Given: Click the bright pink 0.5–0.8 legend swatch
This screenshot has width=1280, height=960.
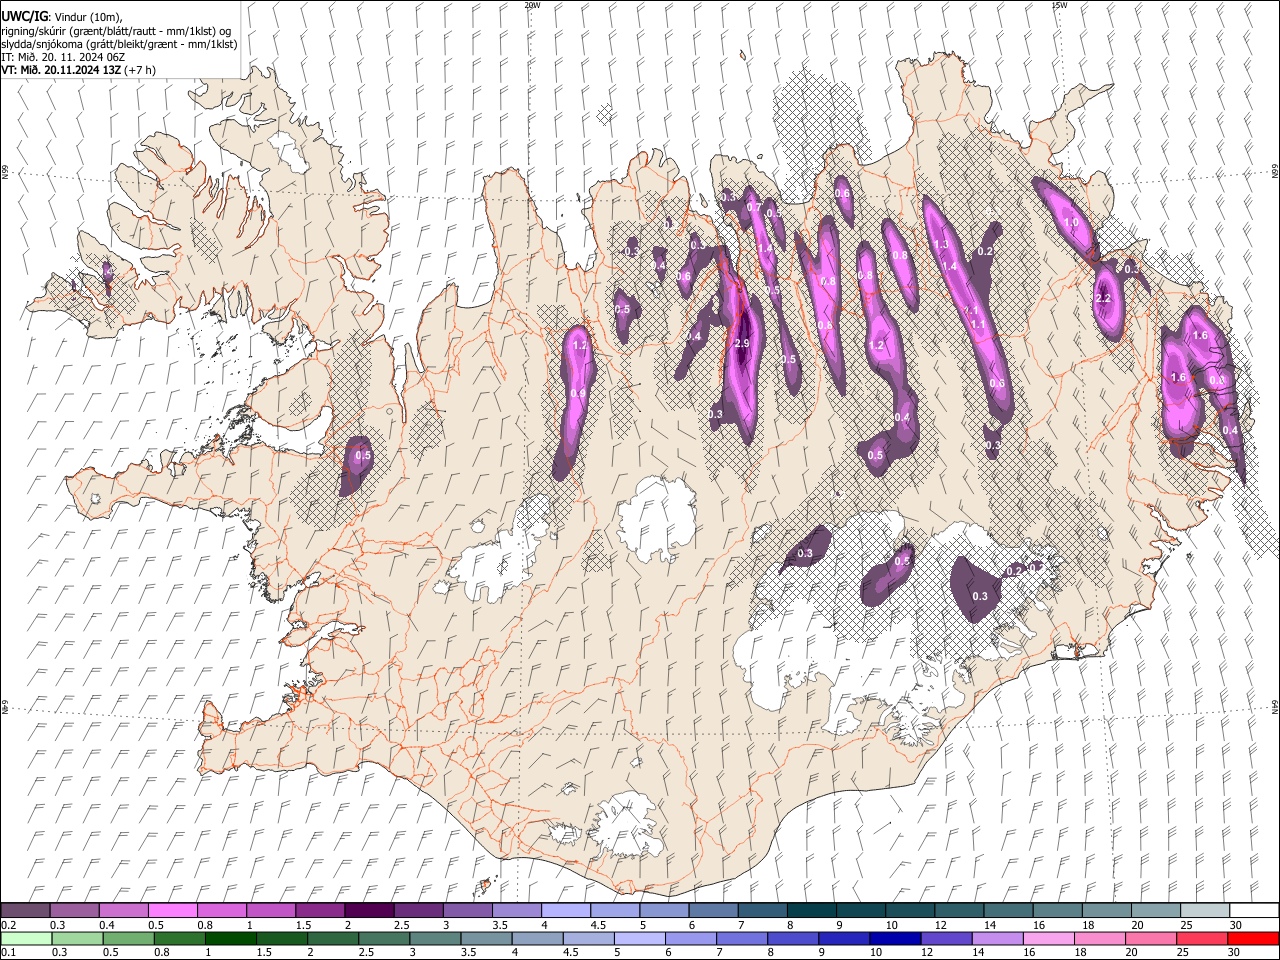Looking at the screenshot, I should pos(172,911).
